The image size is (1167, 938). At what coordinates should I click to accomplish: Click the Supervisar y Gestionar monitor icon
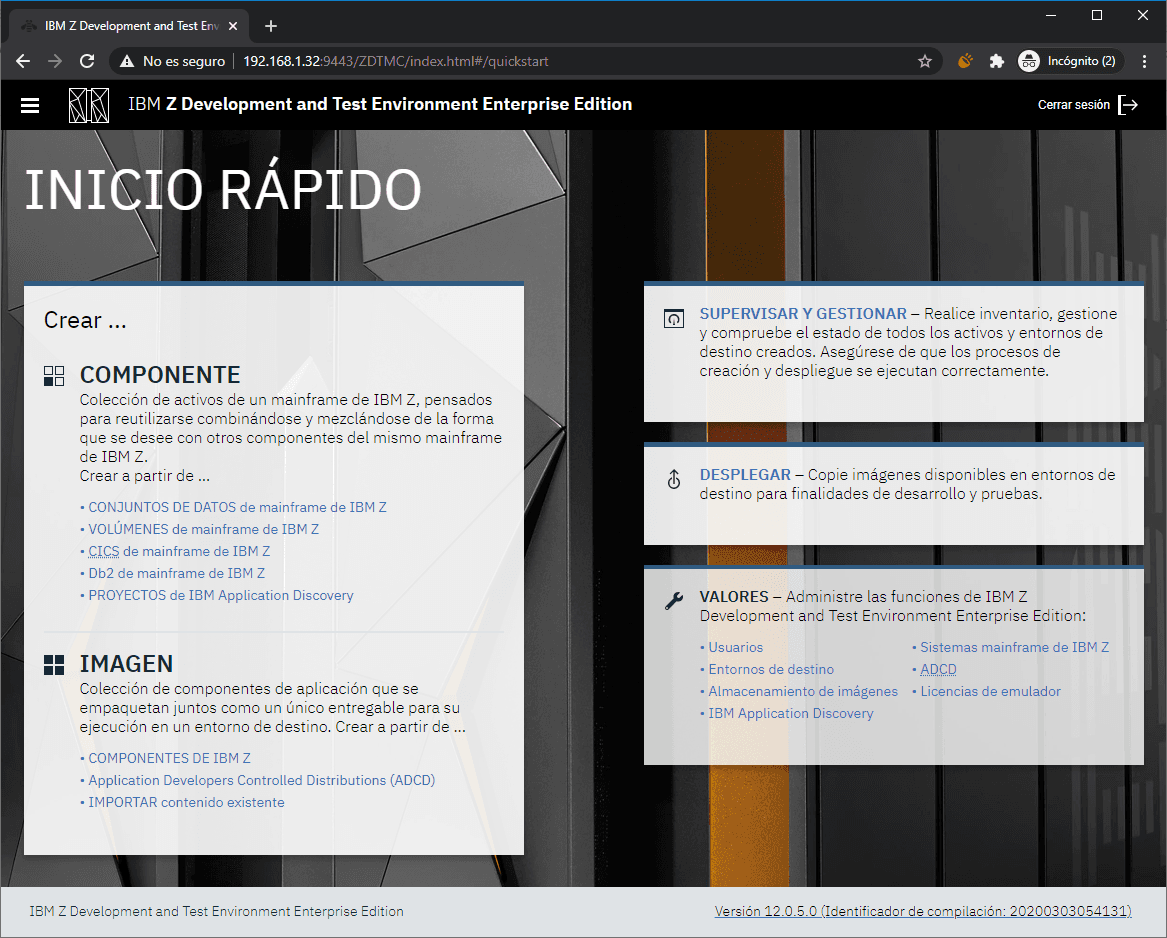click(673, 319)
